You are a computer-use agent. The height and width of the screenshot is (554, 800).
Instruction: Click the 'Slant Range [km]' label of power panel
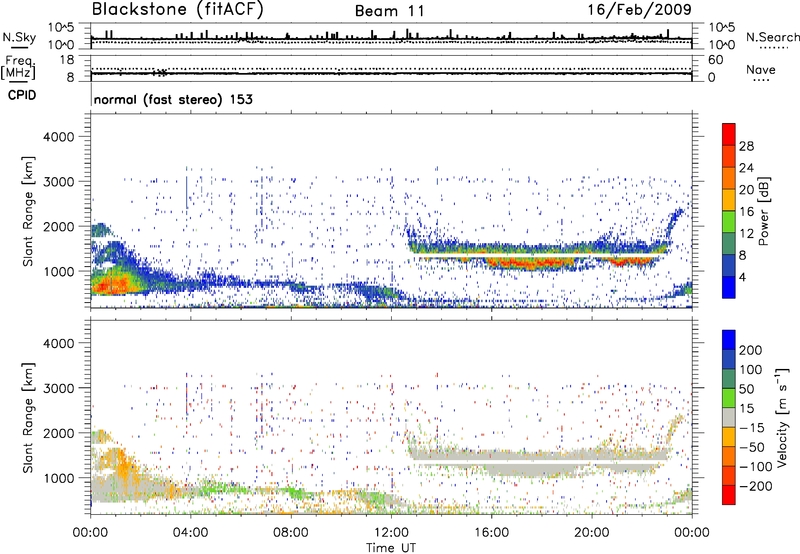coord(28,211)
